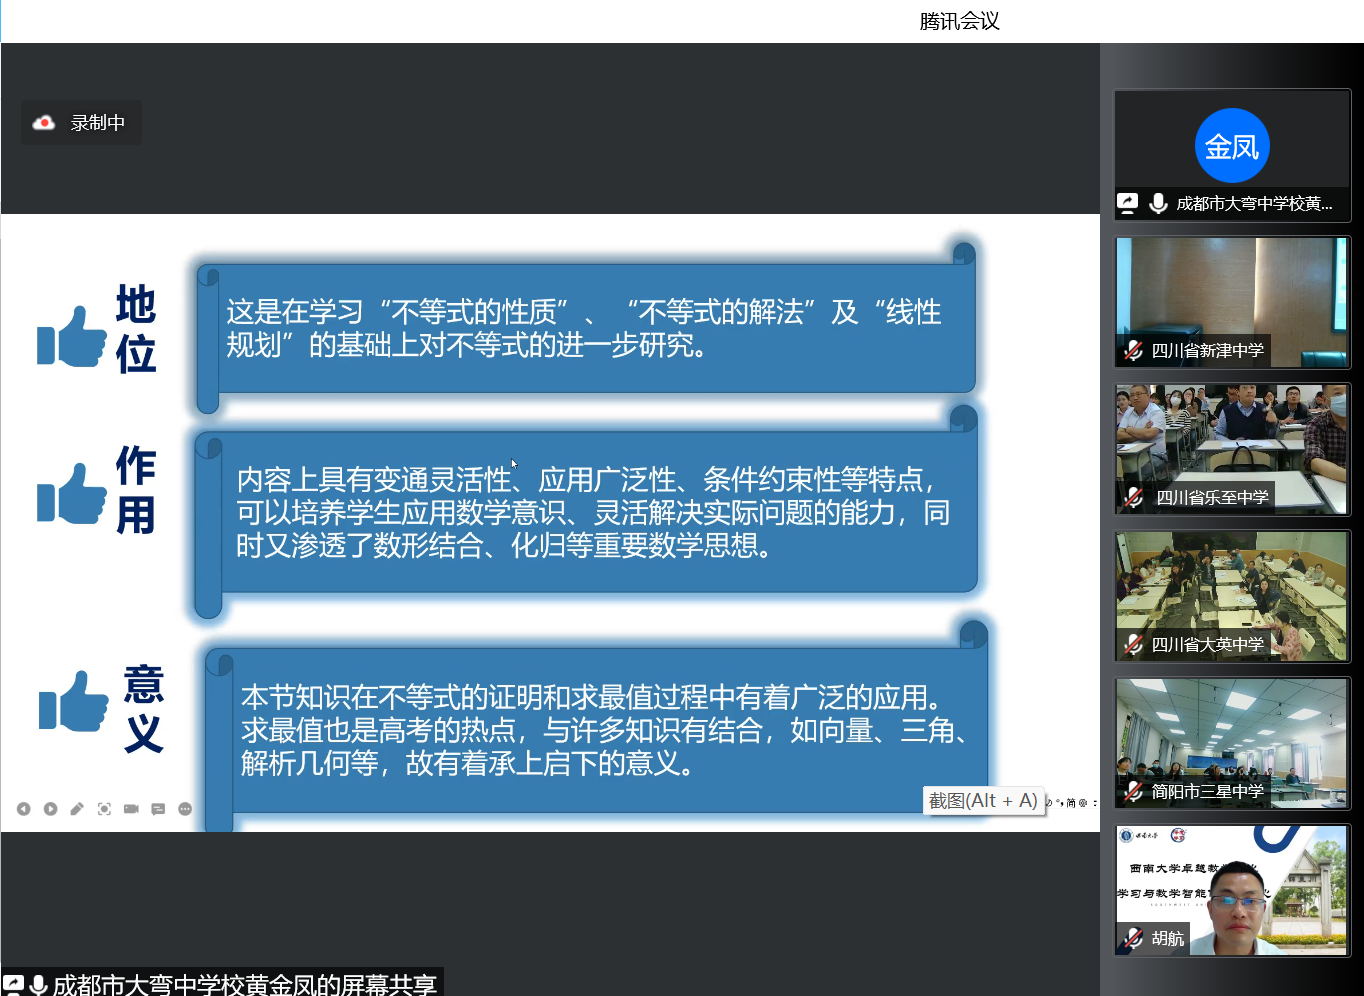Click the camera icon in slideshow toolbar
The width and height of the screenshot is (1364, 996).
pos(131,809)
